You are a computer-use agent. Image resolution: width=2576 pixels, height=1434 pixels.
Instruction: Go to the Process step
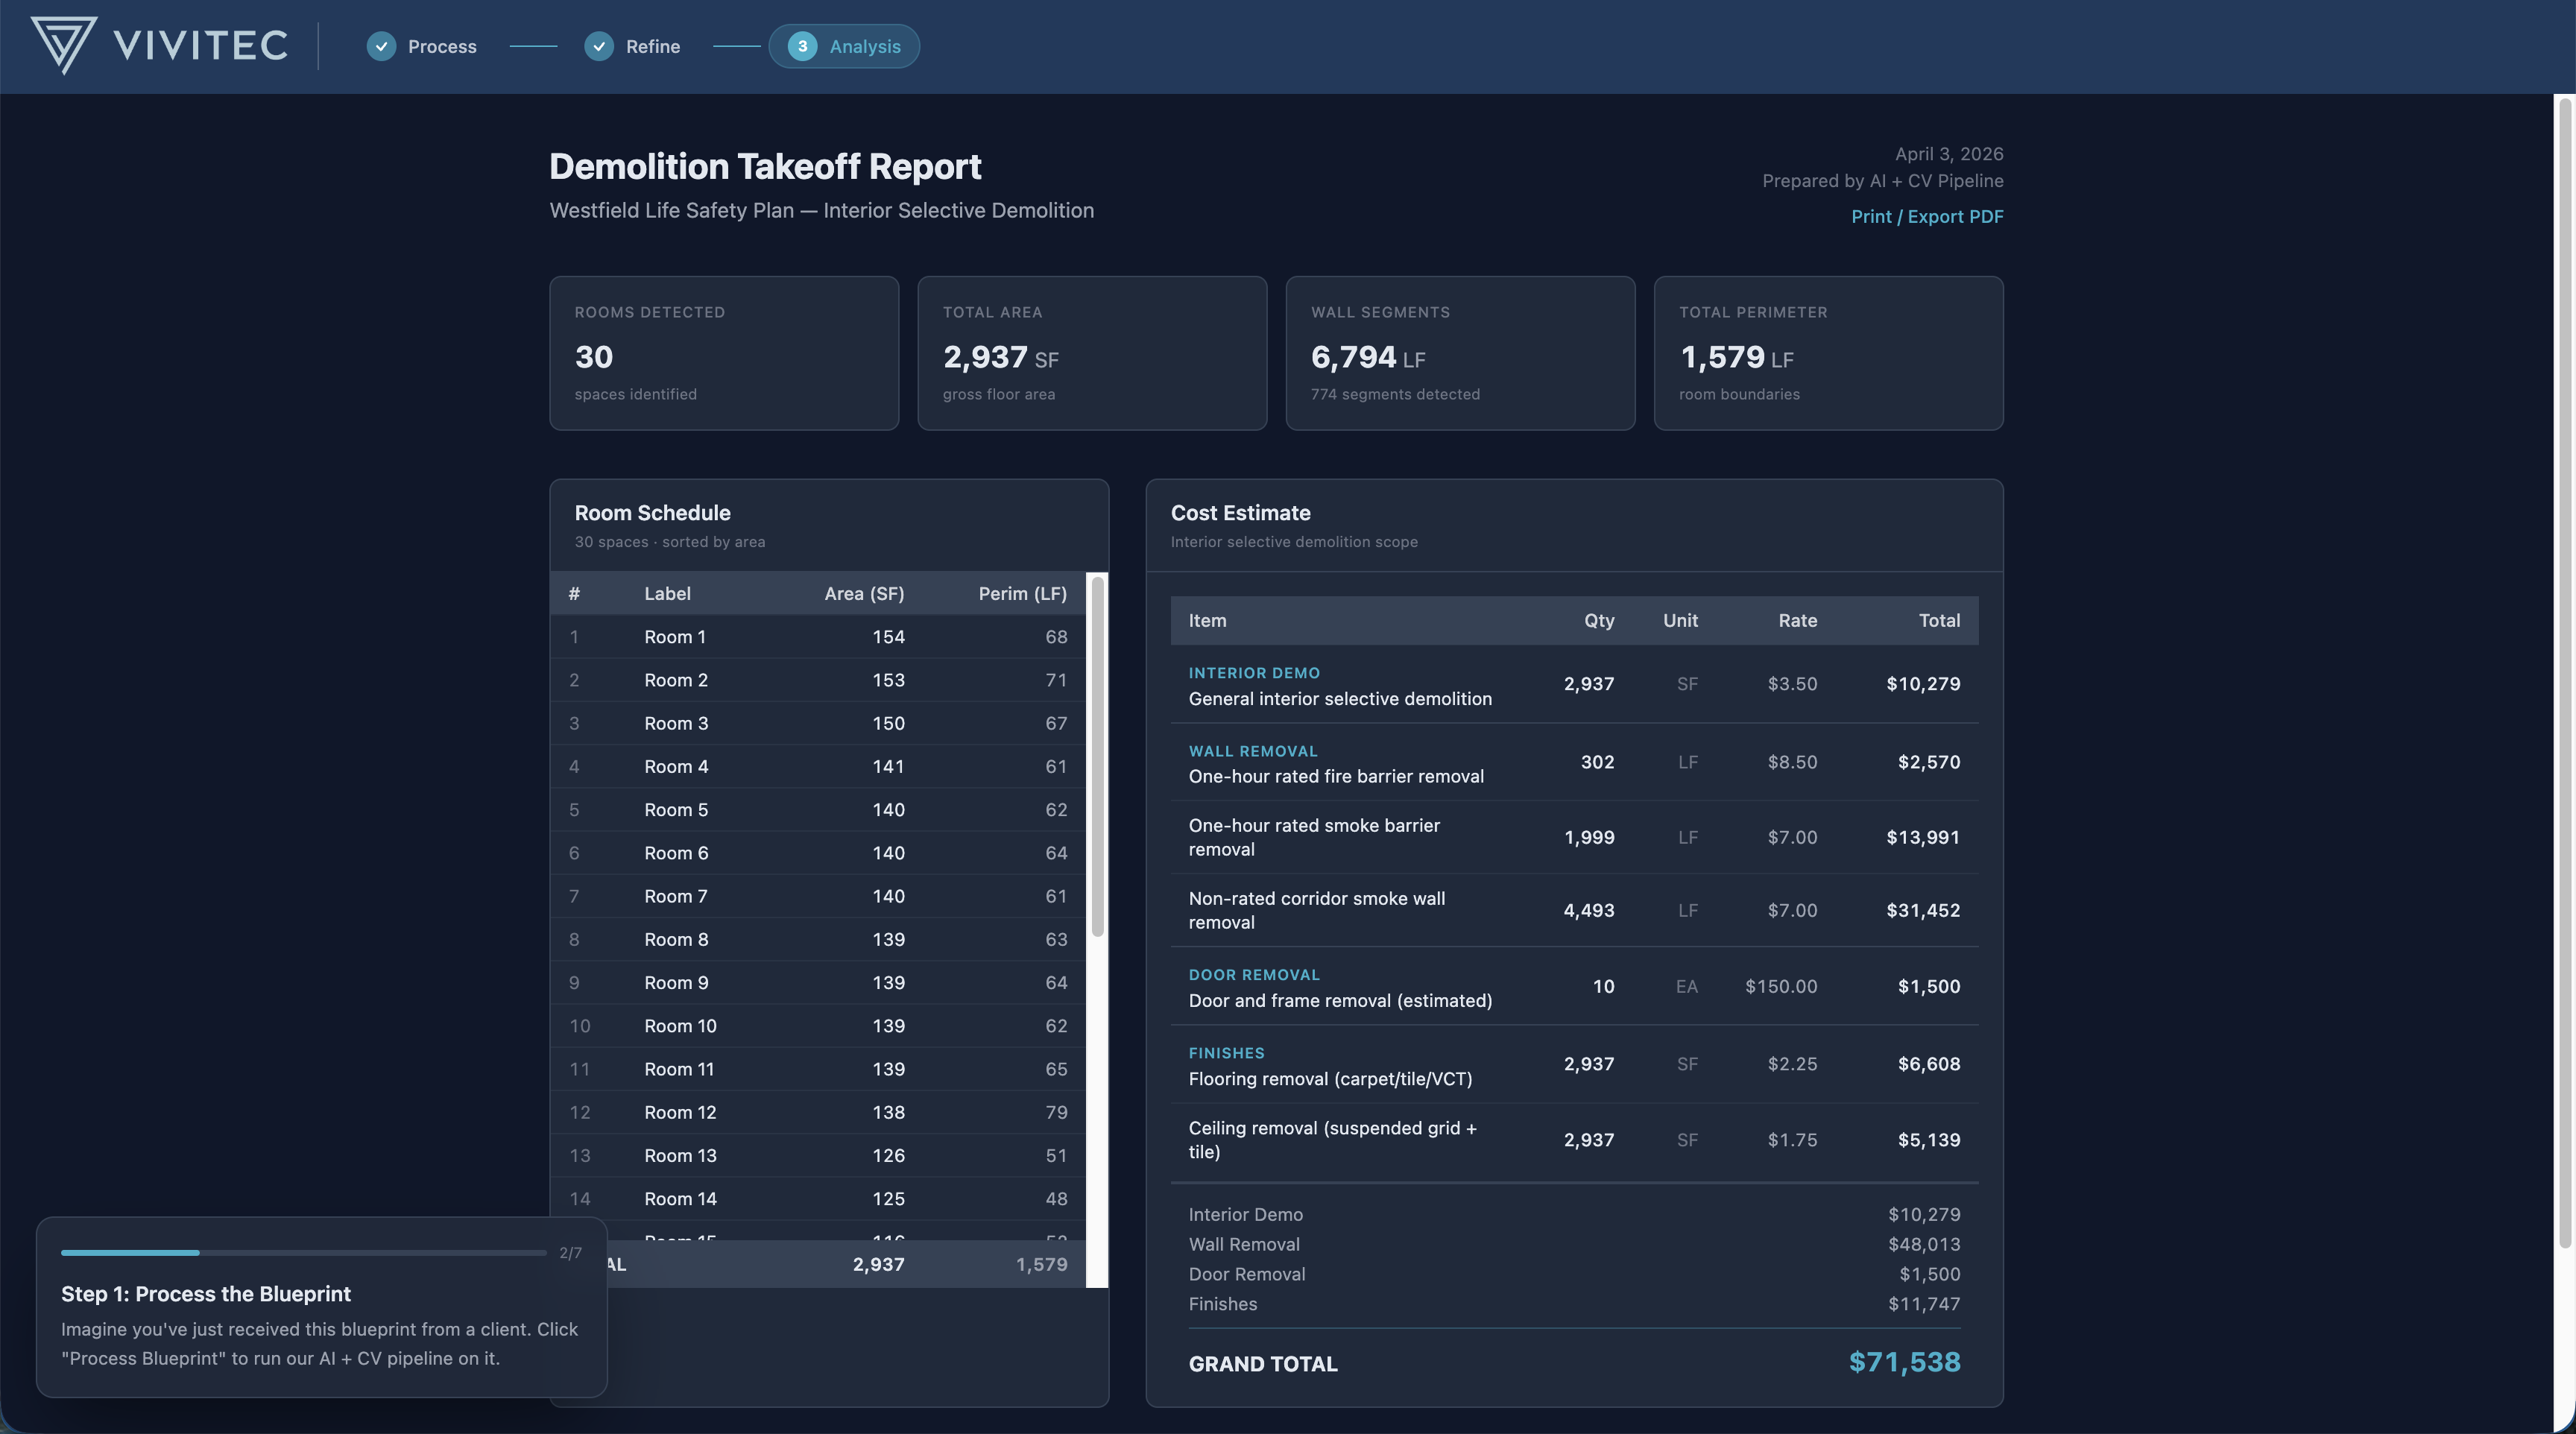pyautogui.click(x=422, y=46)
